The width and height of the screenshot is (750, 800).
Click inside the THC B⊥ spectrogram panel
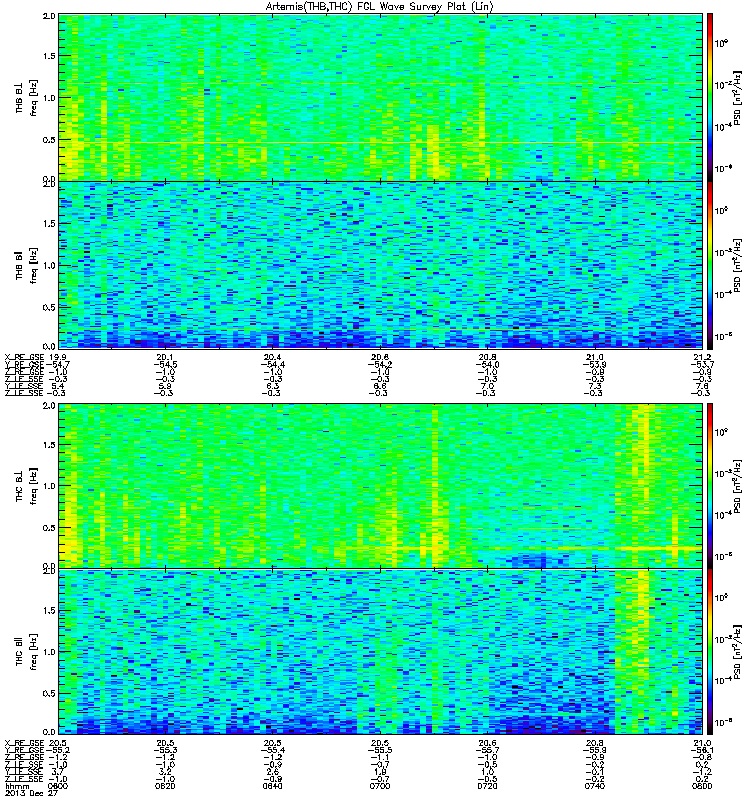click(x=381, y=486)
